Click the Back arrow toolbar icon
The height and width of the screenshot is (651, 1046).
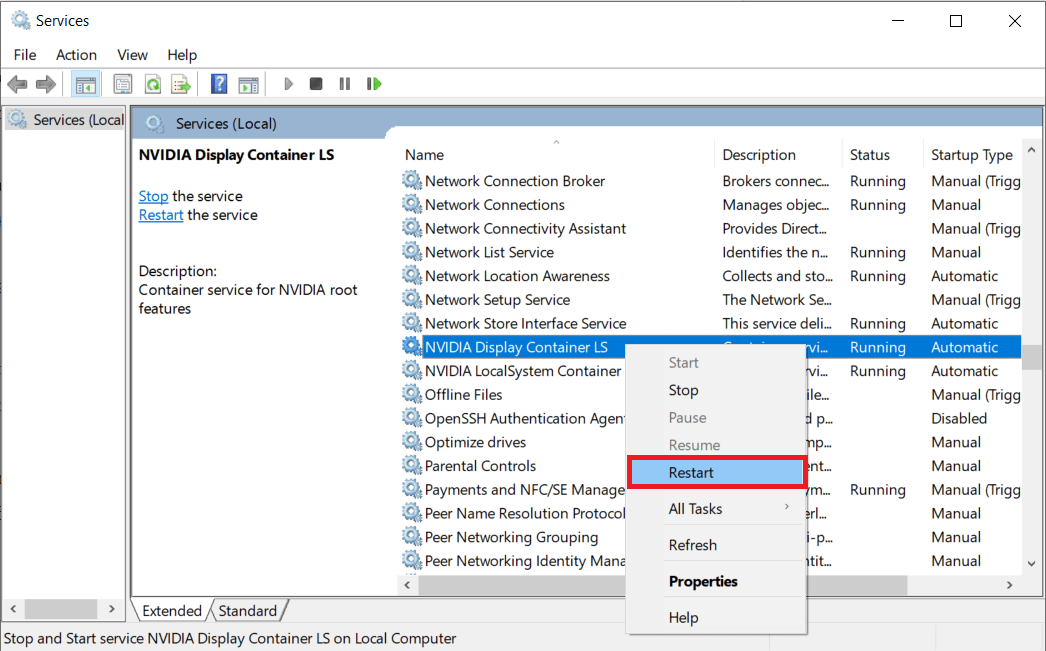(17, 84)
